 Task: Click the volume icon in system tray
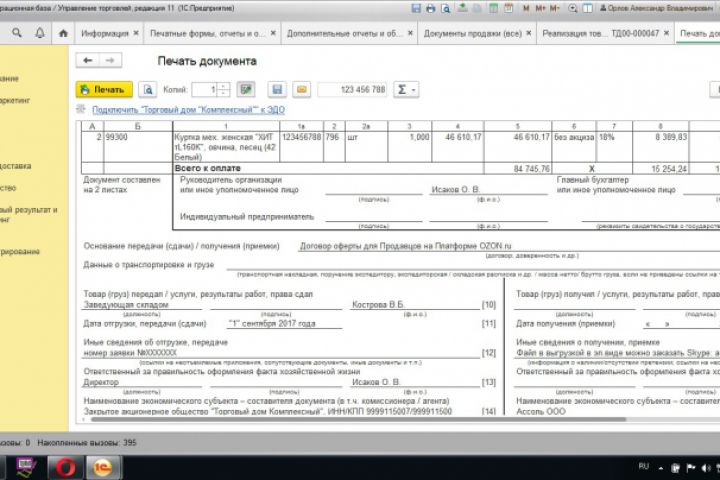(x=705, y=468)
